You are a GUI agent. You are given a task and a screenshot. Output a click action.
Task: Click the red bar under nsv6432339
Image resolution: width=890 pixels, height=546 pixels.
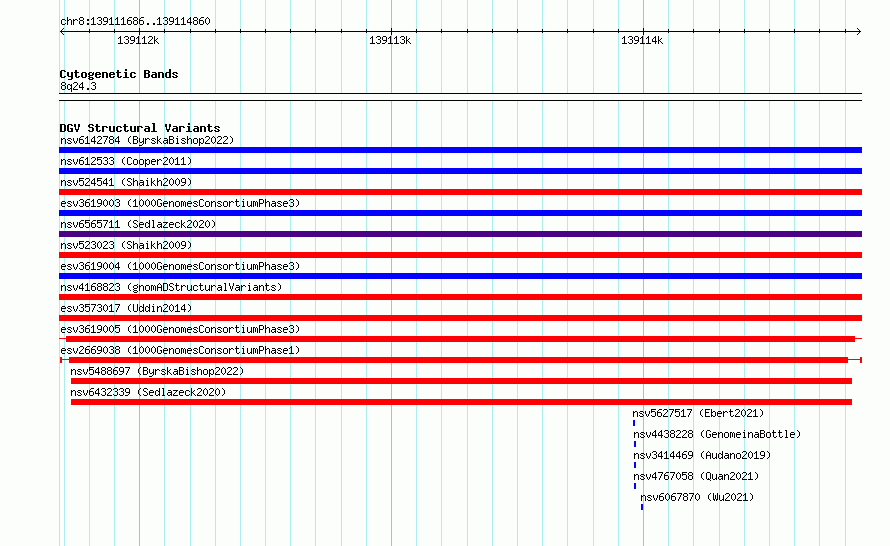click(461, 402)
